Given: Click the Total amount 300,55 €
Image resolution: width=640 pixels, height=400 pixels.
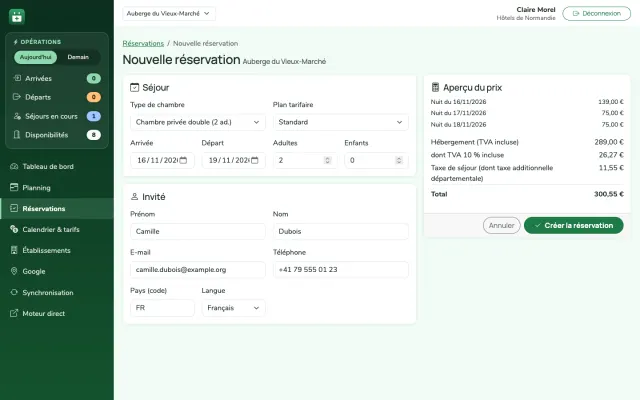Looking at the screenshot, I should (x=609, y=194).
